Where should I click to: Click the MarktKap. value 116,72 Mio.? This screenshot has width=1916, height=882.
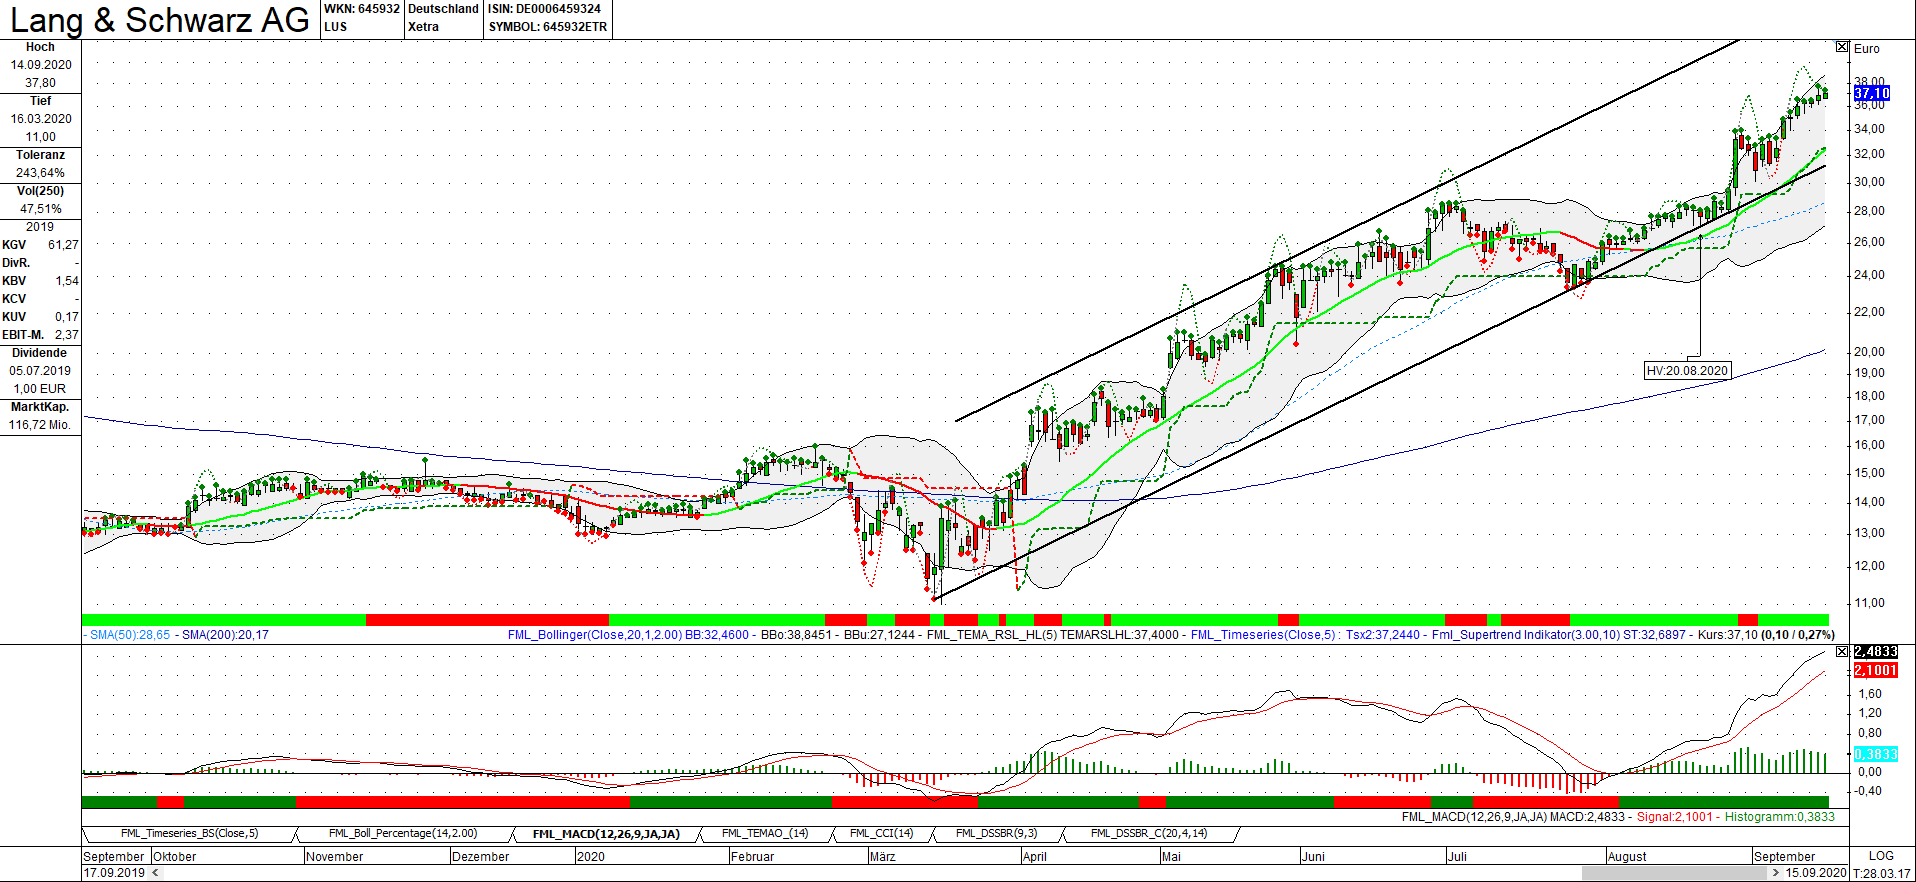coord(41,425)
